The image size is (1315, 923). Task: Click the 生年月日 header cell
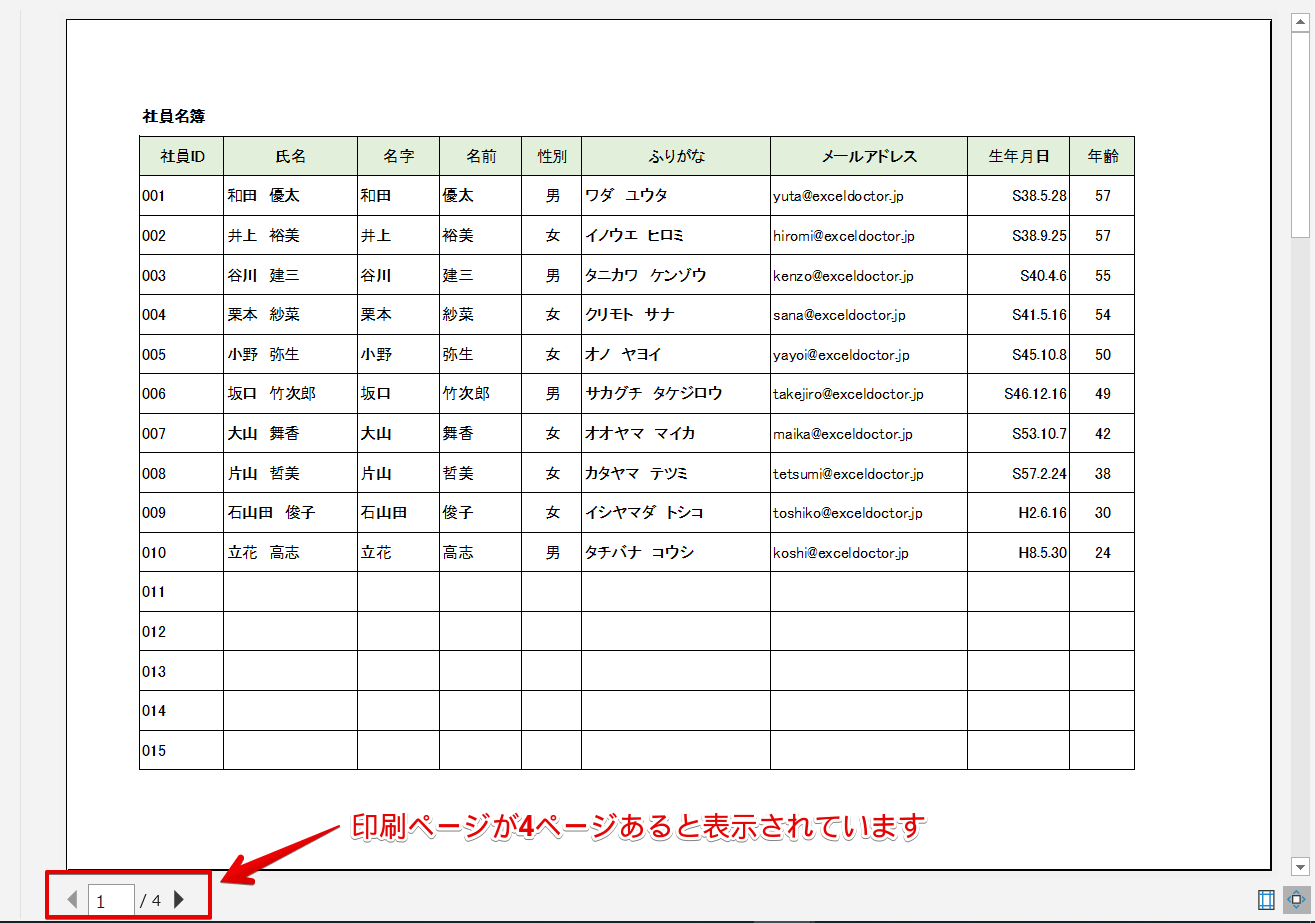tap(1019, 156)
